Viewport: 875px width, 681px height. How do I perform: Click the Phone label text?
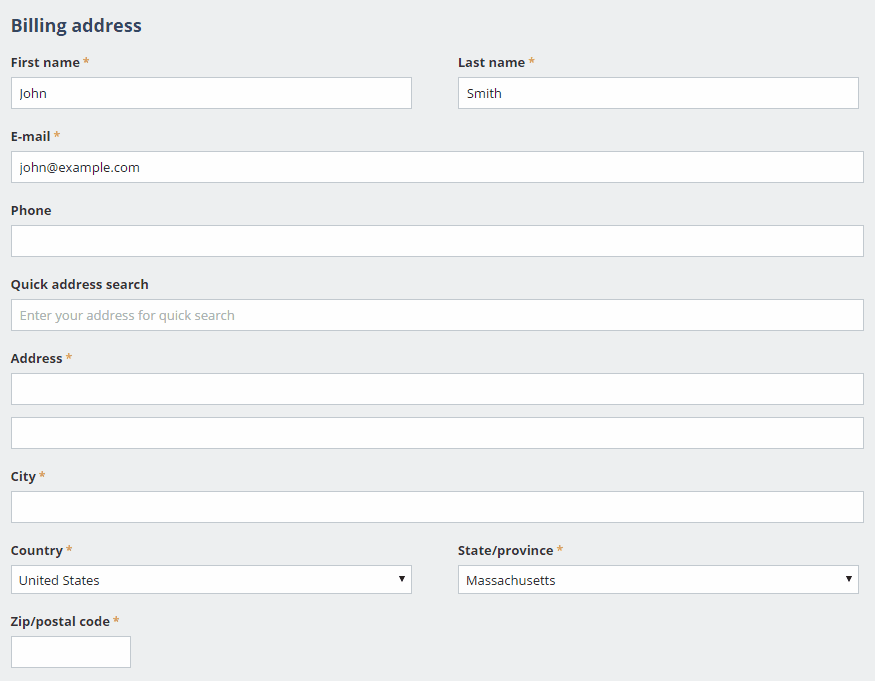pyautogui.click(x=31, y=210)
